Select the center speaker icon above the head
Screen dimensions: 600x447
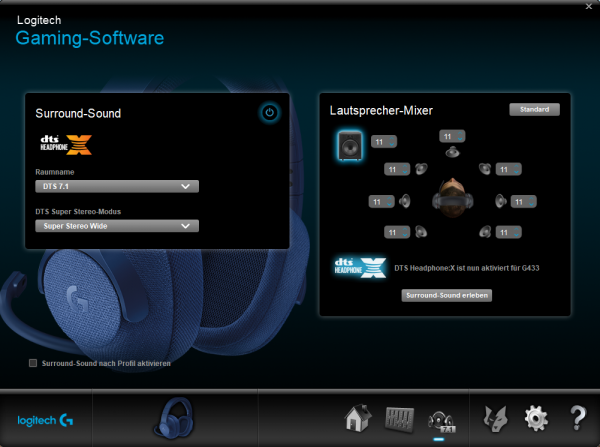click(x=452, y=152)
